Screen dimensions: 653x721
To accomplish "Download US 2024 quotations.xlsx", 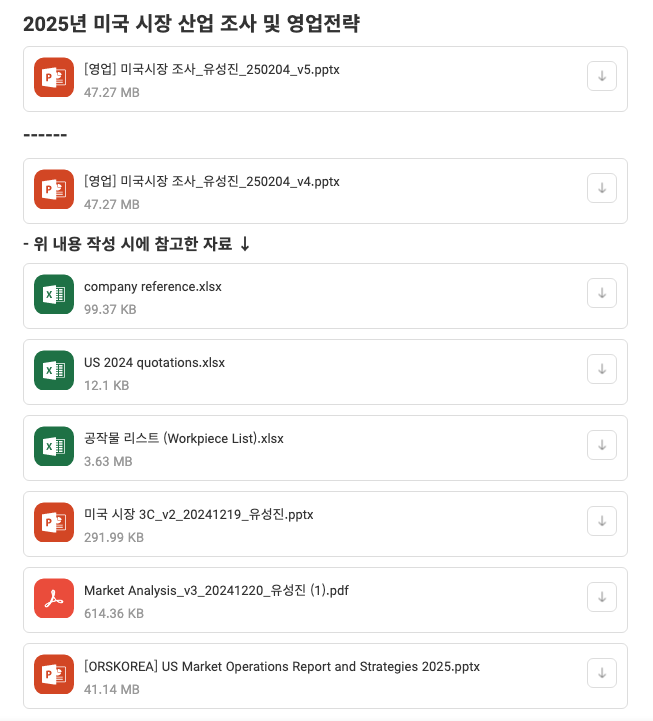I will point(601,369).
